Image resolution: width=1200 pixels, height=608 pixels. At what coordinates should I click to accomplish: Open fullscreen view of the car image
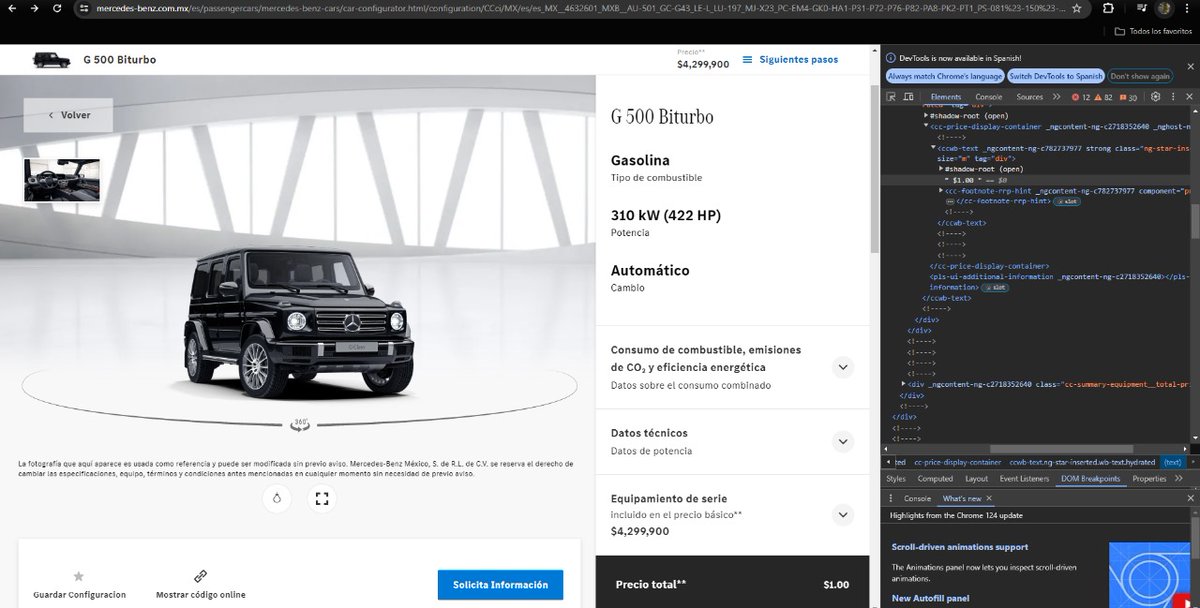pyautogui.click(x=322, y=498)
